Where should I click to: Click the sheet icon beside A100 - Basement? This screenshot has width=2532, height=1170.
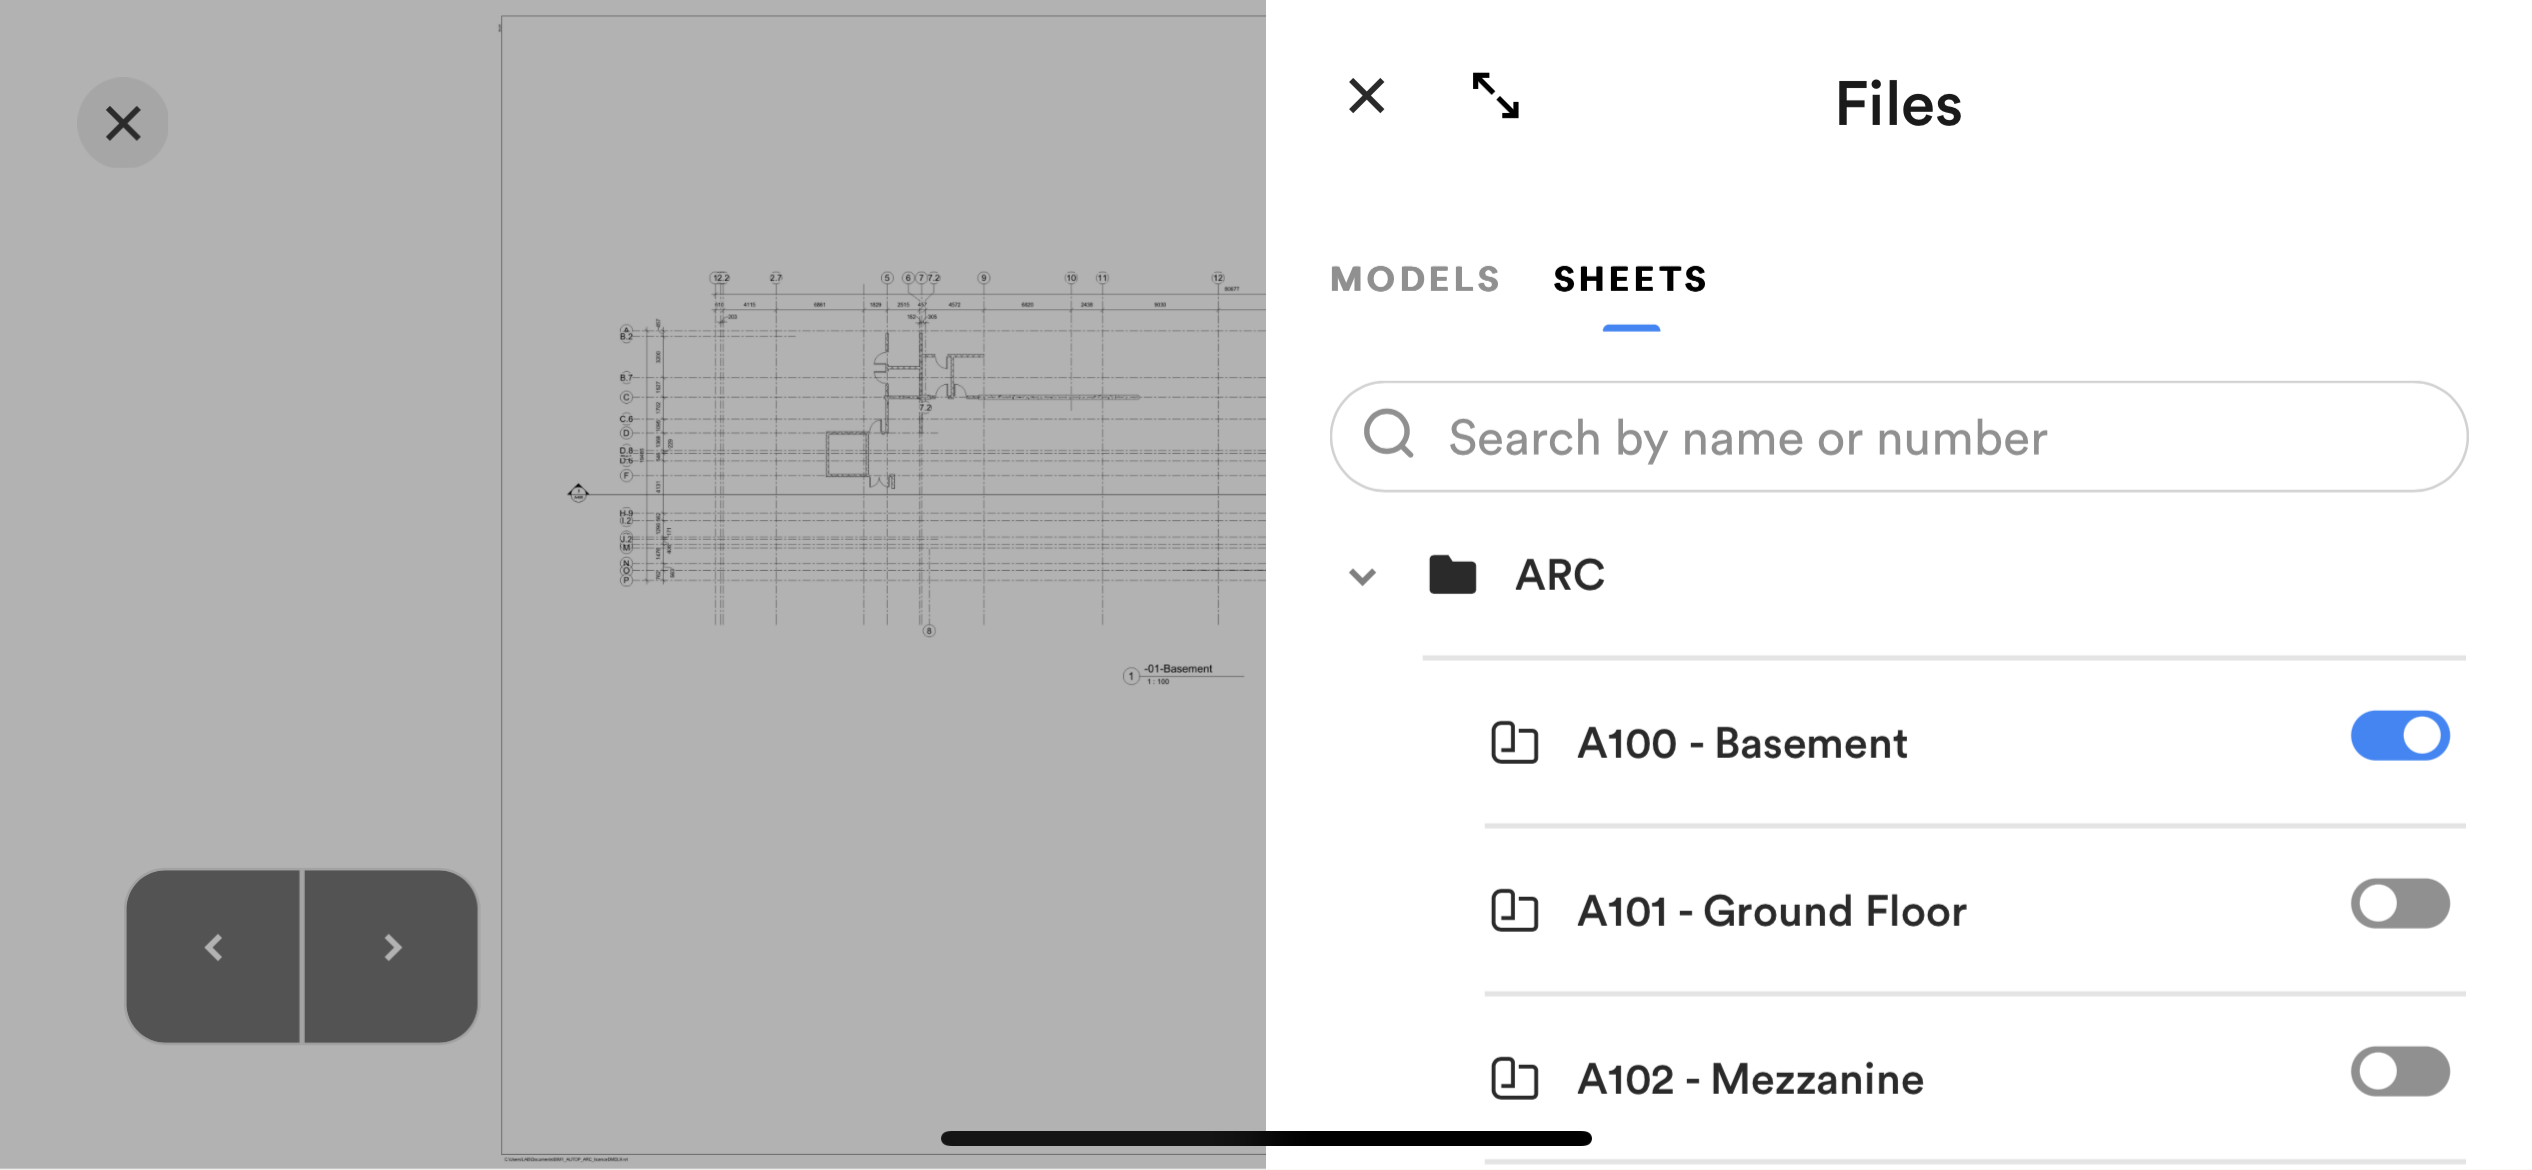point(1514,743)
